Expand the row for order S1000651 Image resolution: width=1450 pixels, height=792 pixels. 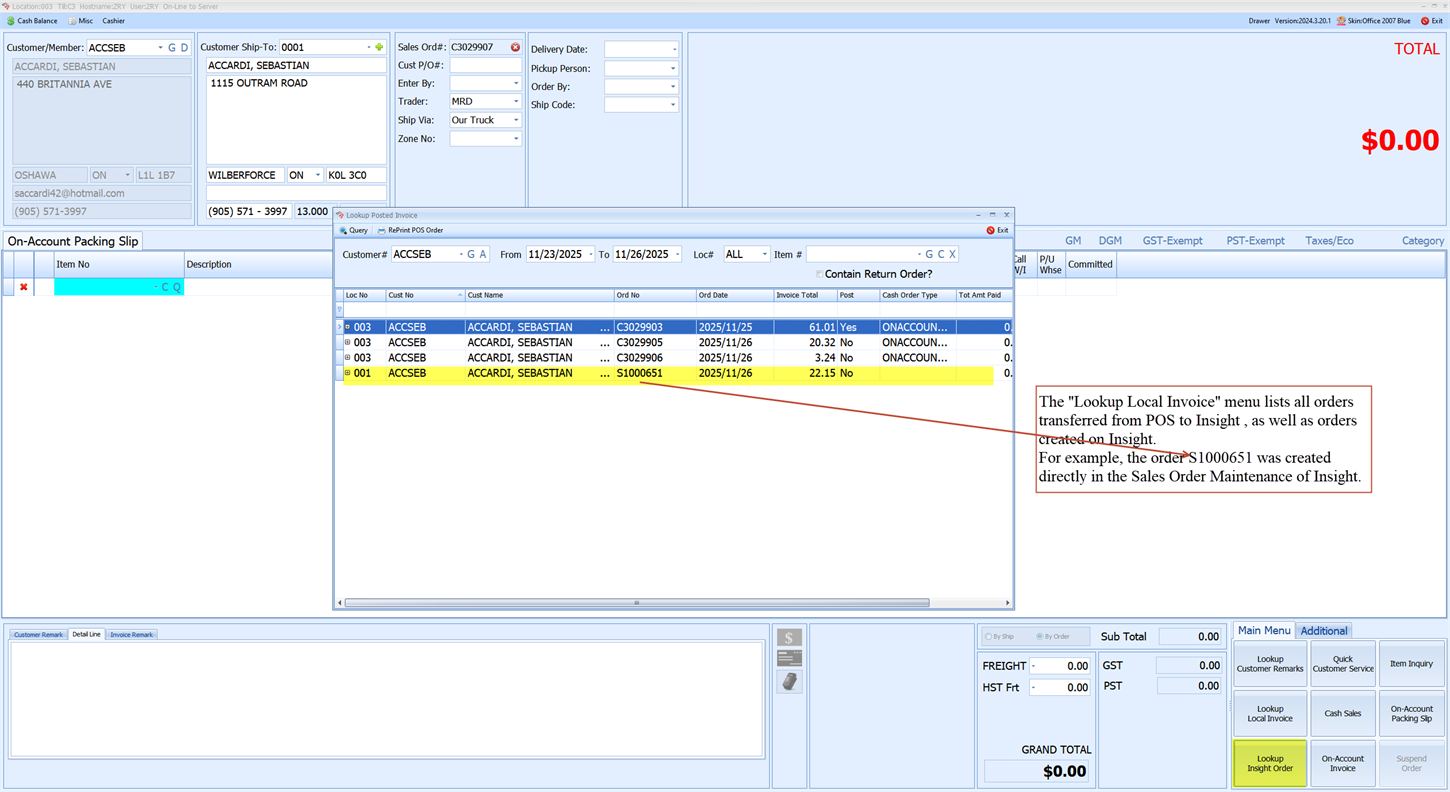click(x=349, y=373)
